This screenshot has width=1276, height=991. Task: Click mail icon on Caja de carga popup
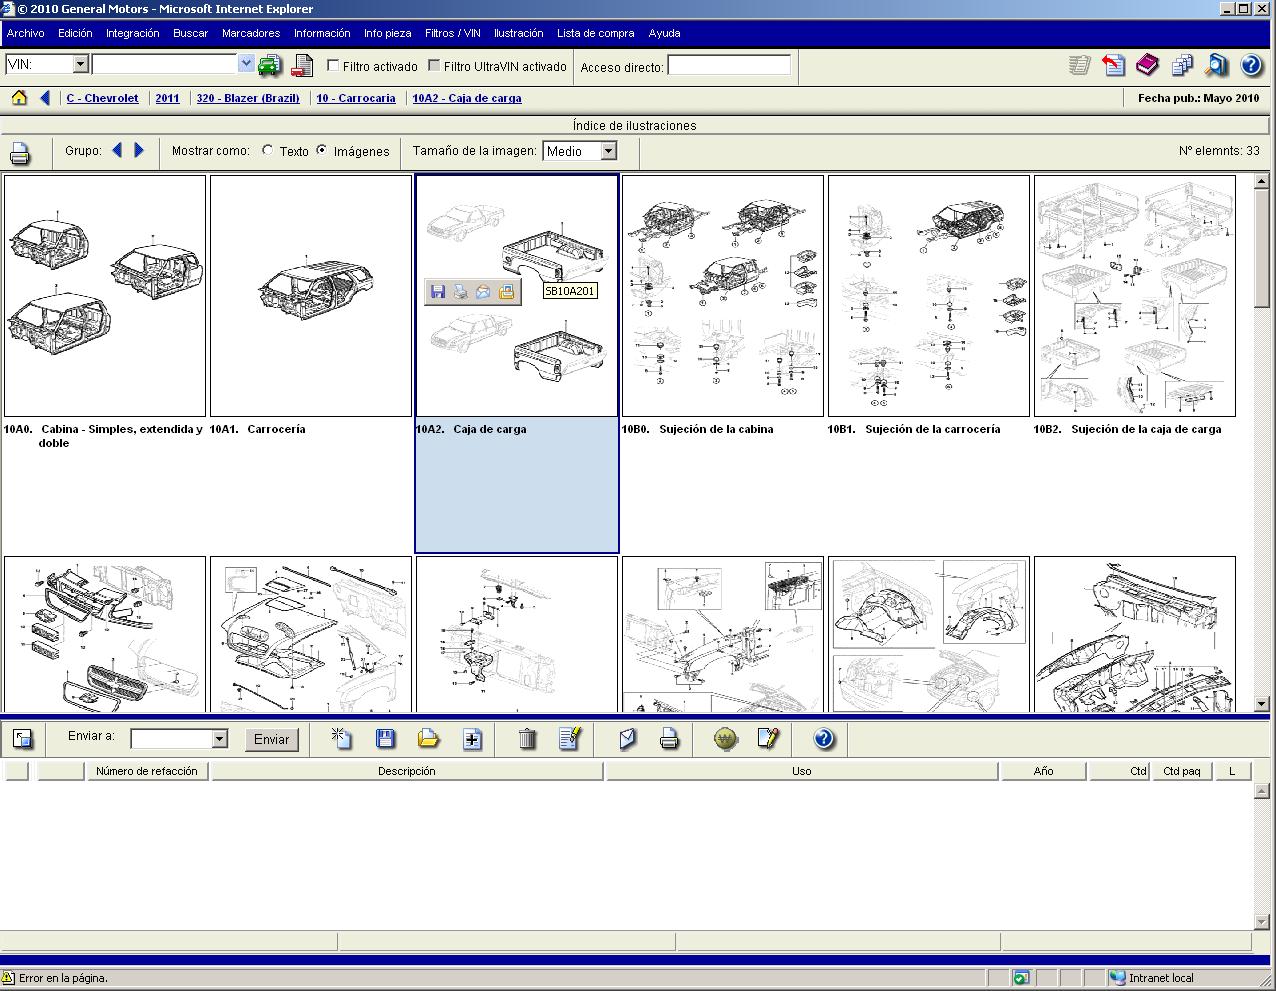coord(483,292)
